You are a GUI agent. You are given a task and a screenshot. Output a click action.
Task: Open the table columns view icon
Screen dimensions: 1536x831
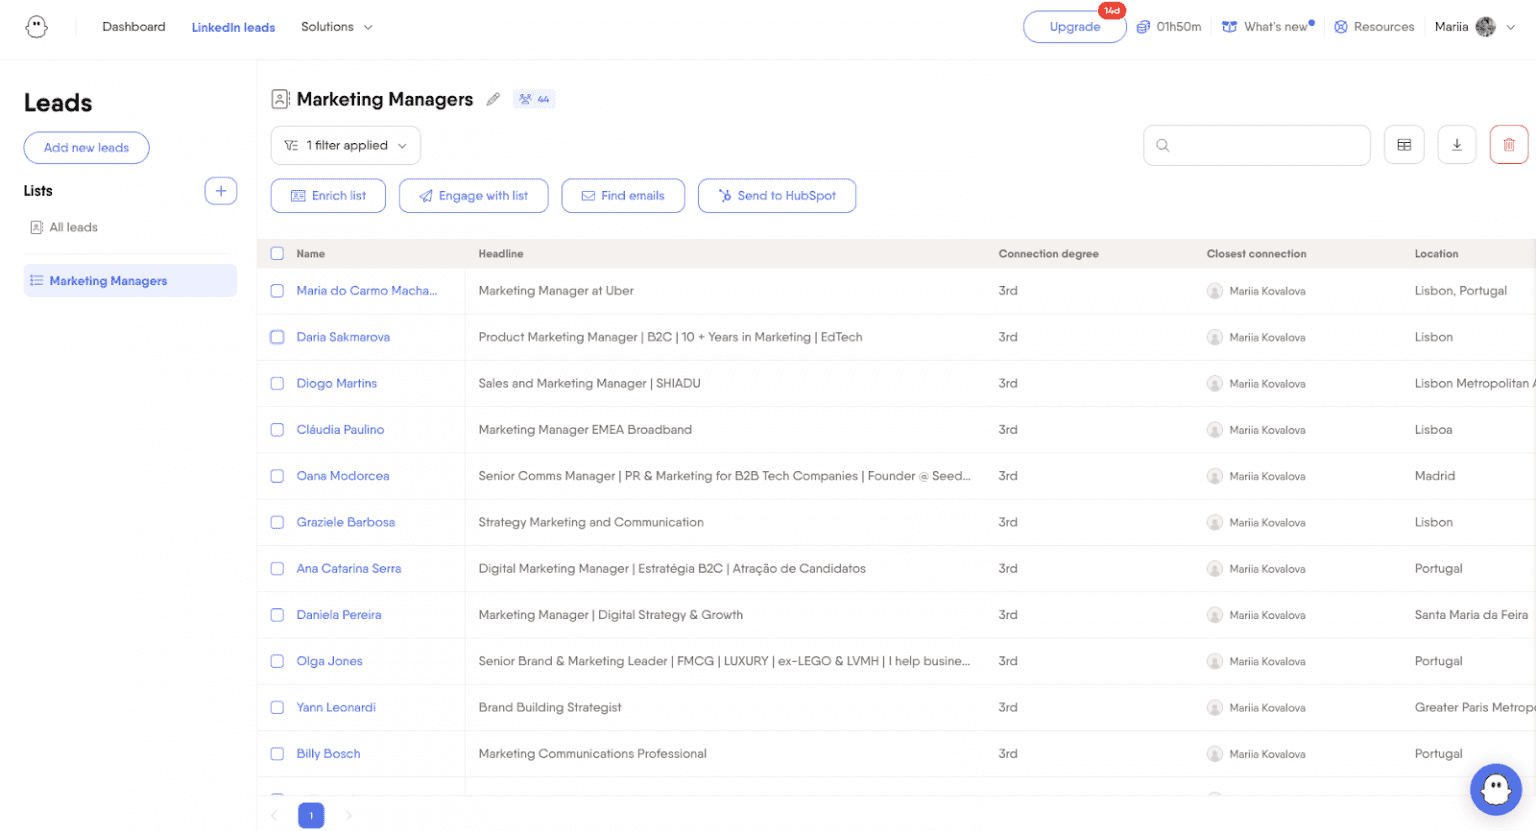click(1404, 145)
